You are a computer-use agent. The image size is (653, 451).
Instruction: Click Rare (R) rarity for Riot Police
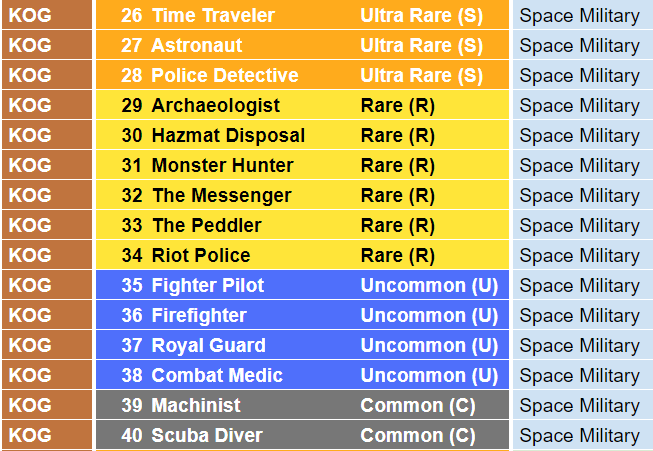click(398, 255)
